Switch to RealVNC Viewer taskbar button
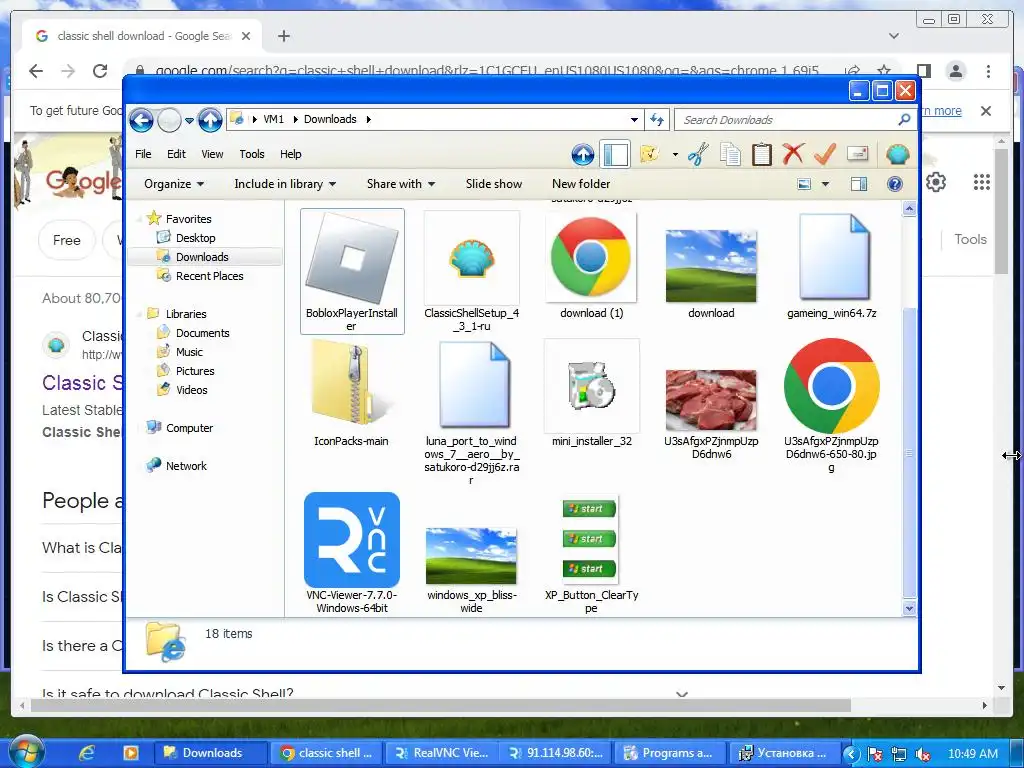Image resolution: width=1024 pixels, height=768 pixels. tap(442, 753)
